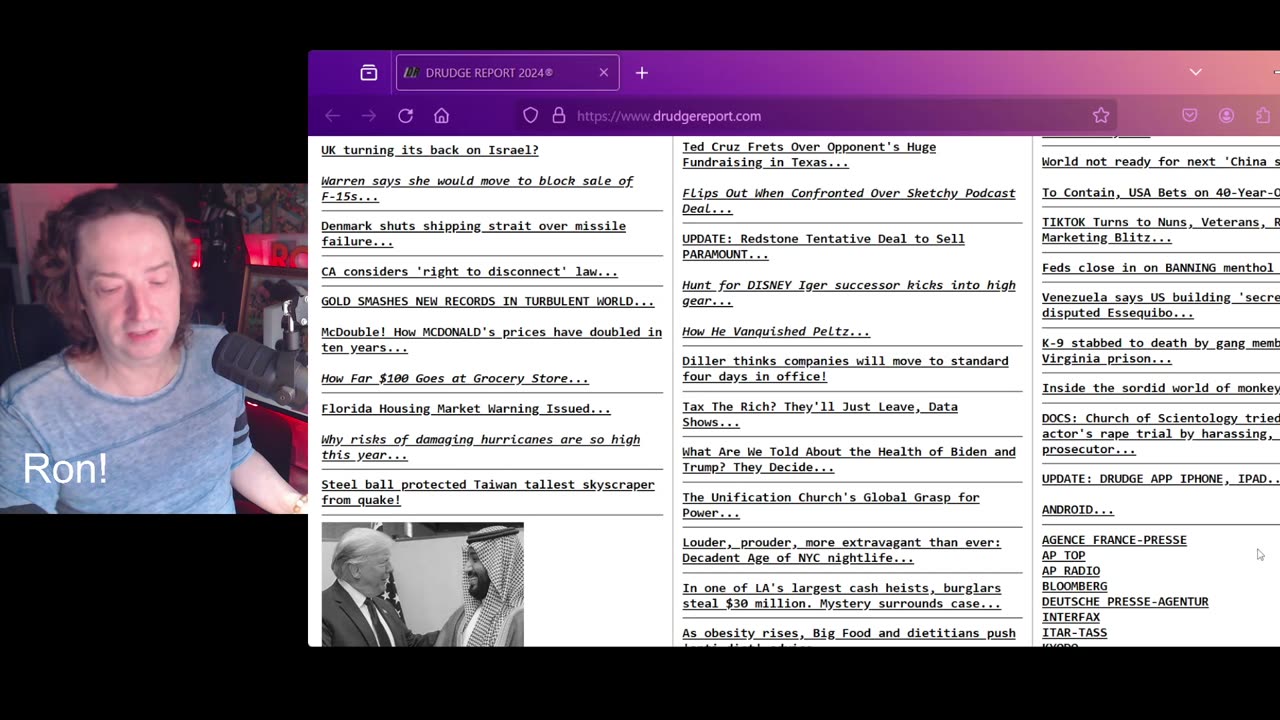The image size is (1280, 720).
Task: Focus the drudgereport.com address bar
Action: 815,116
